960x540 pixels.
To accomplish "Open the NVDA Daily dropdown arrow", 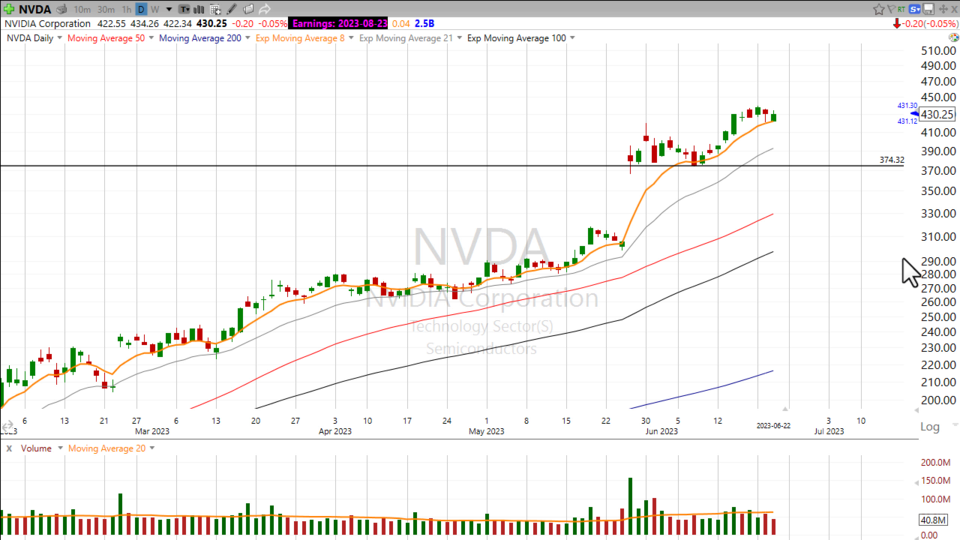I will coord(60,38).
